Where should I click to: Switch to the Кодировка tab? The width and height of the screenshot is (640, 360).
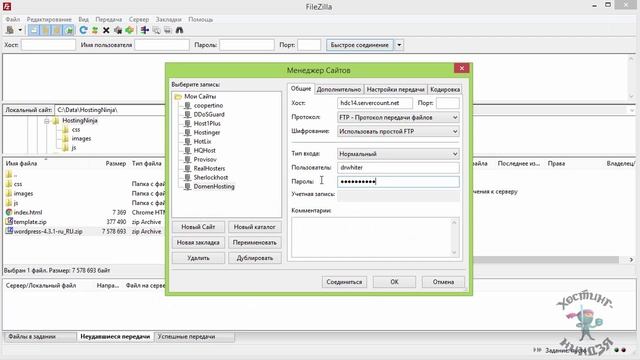445,89
